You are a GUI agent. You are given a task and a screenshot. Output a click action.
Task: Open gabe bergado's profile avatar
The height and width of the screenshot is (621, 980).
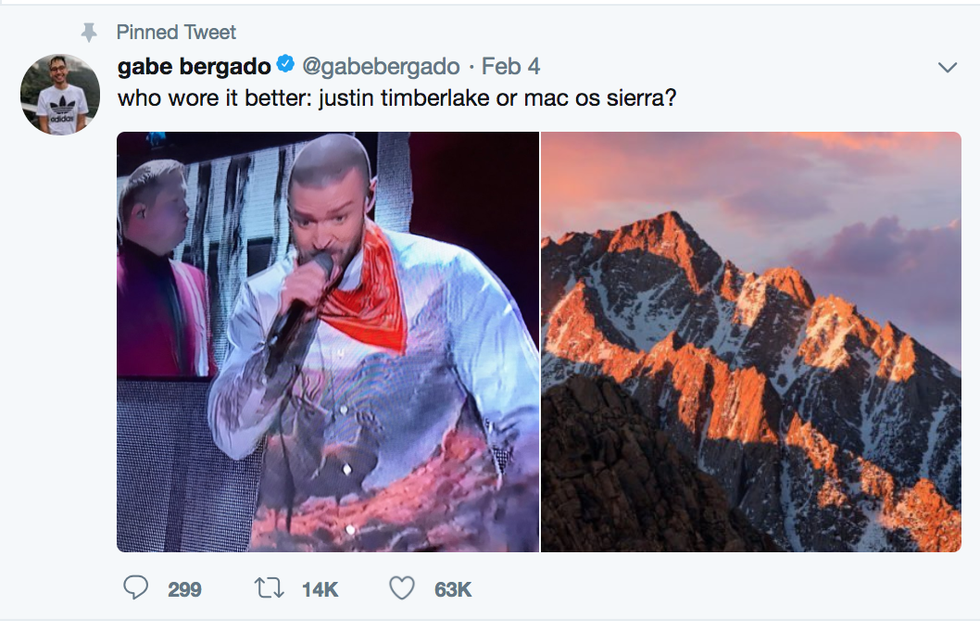[x=60, y=94]
